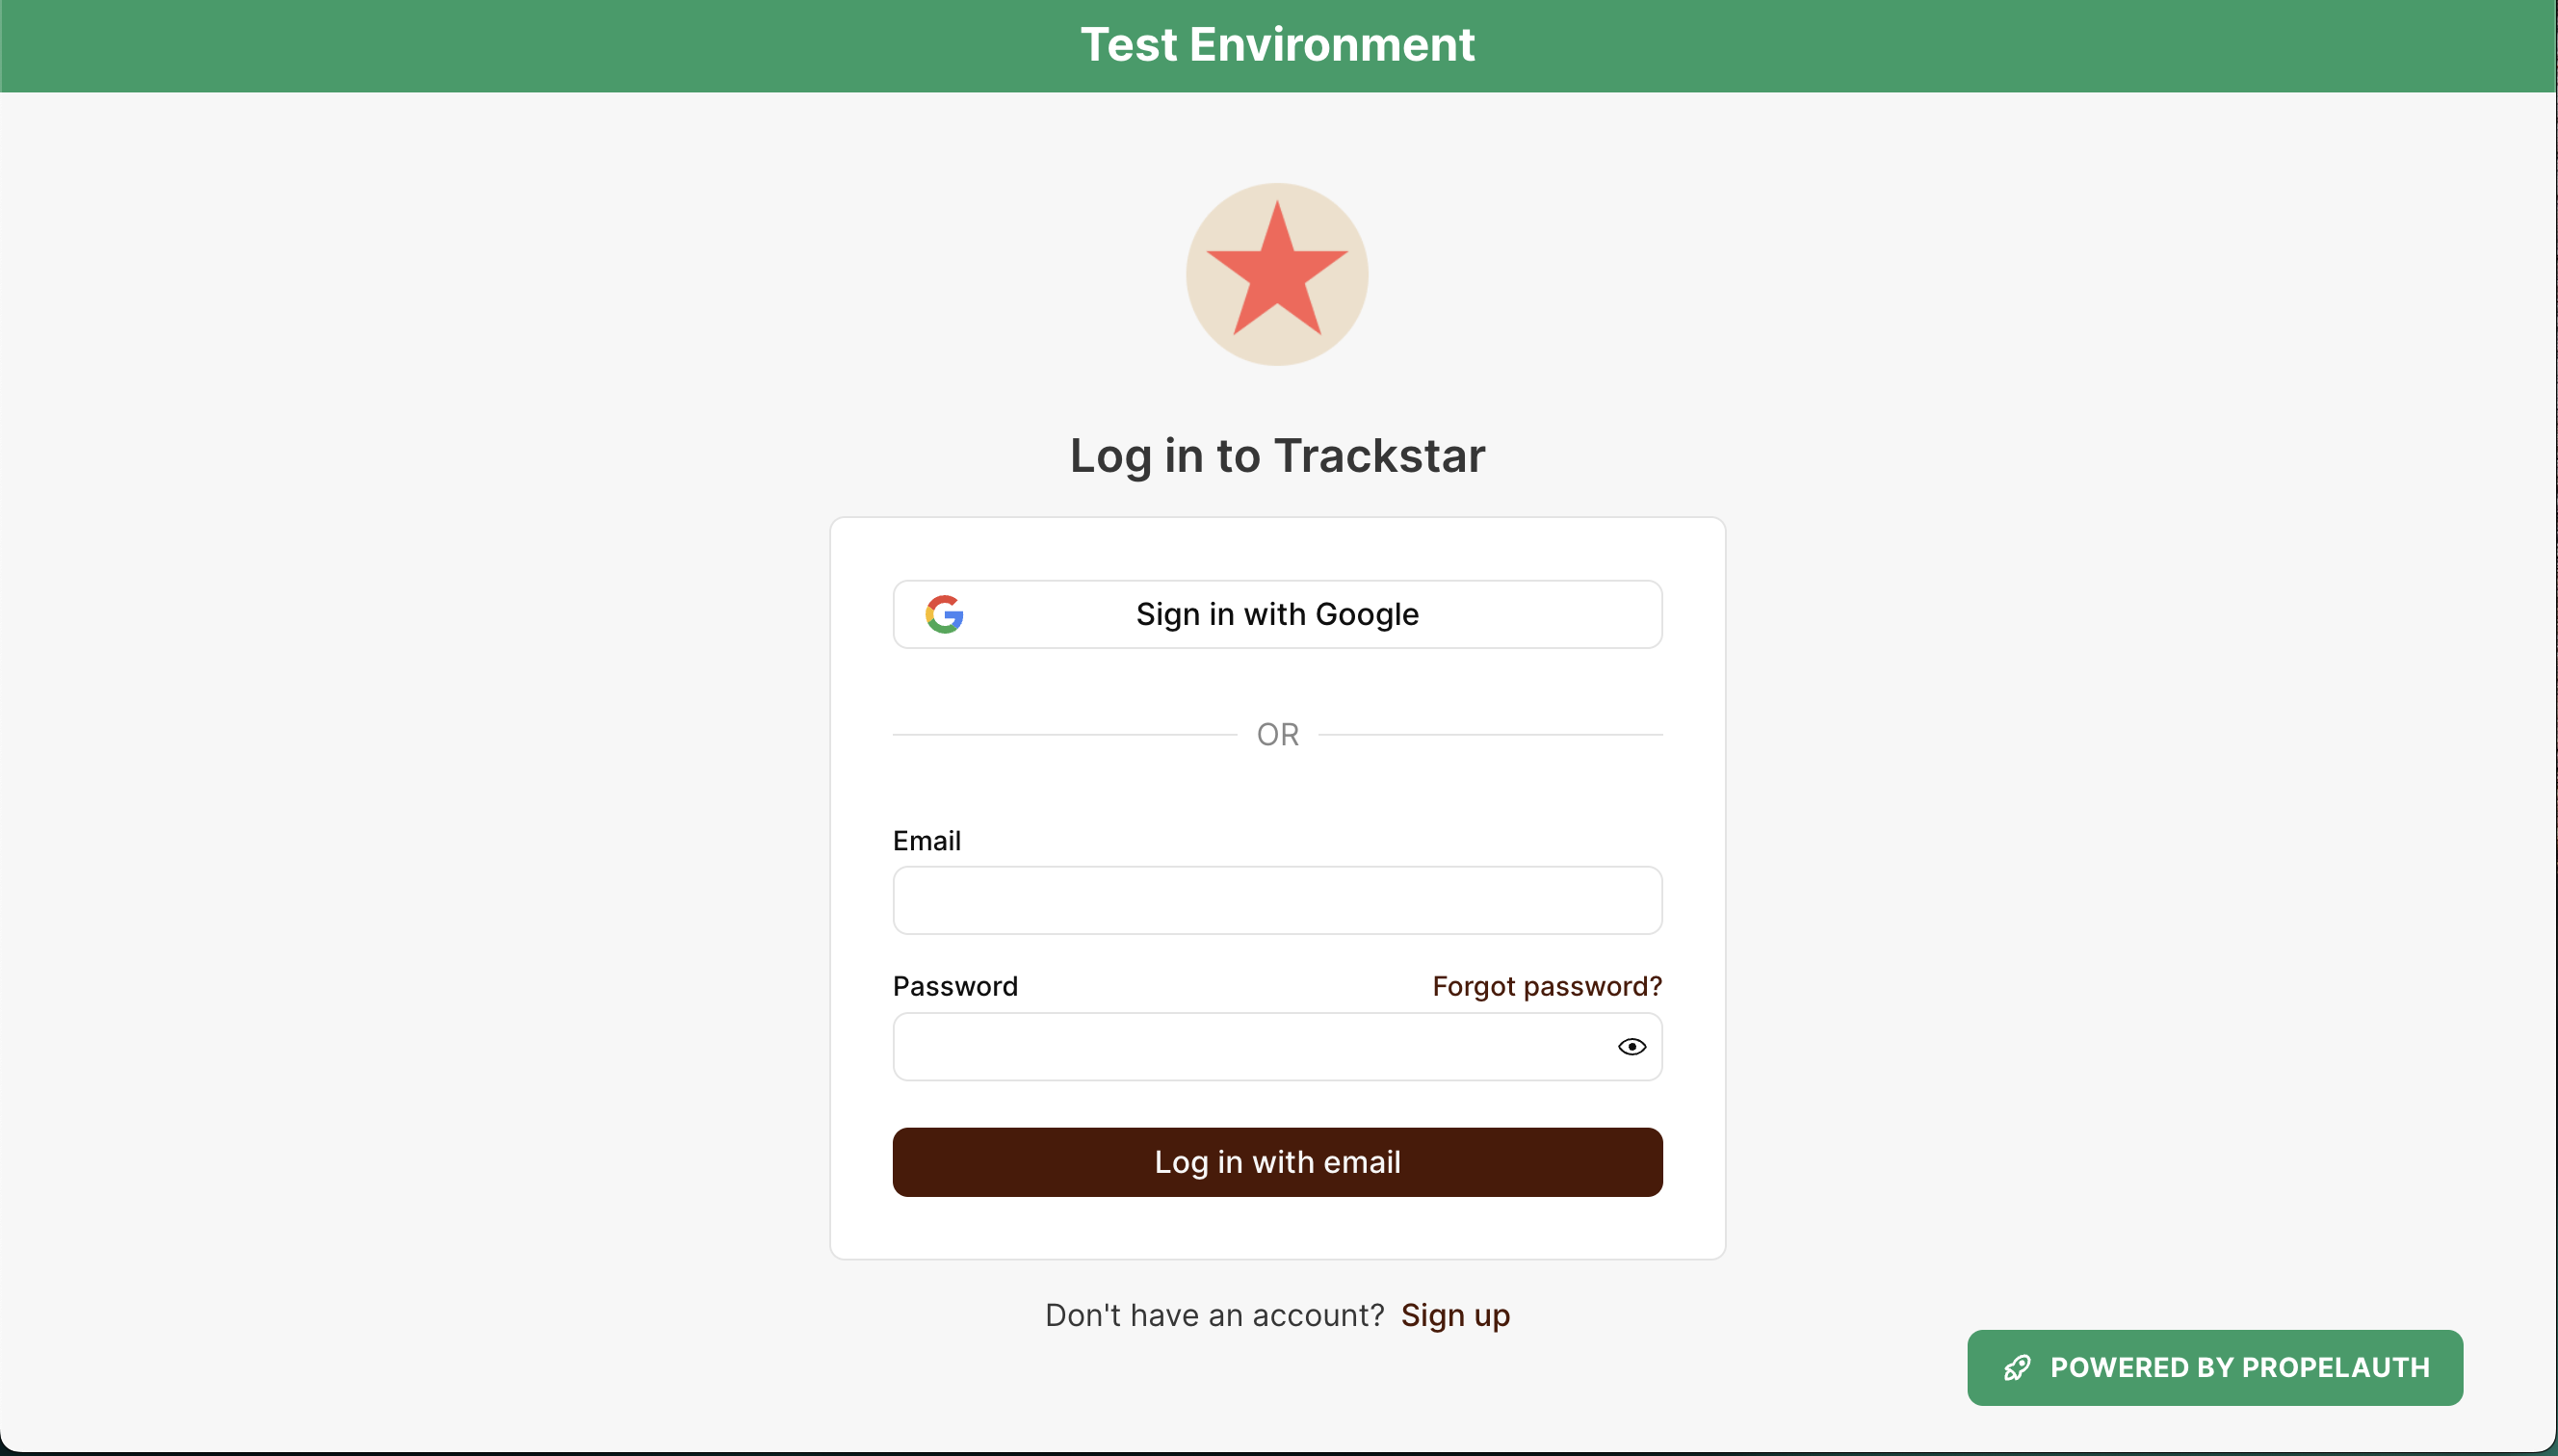The height and width of the screenshot is (1456, 2558).
Task: Click the Test Environment banner text
Action: [x=1277, y=45]
